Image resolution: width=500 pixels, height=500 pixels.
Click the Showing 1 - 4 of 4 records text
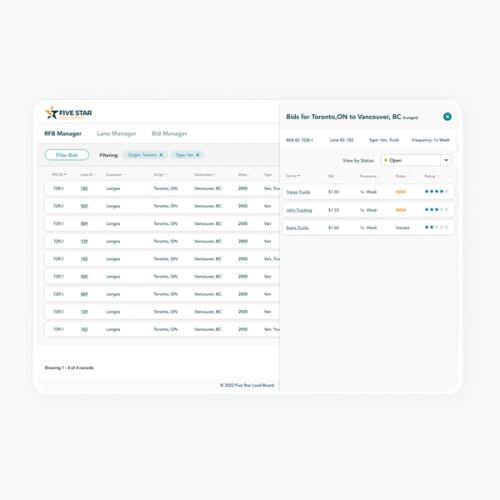coord(69,368)
